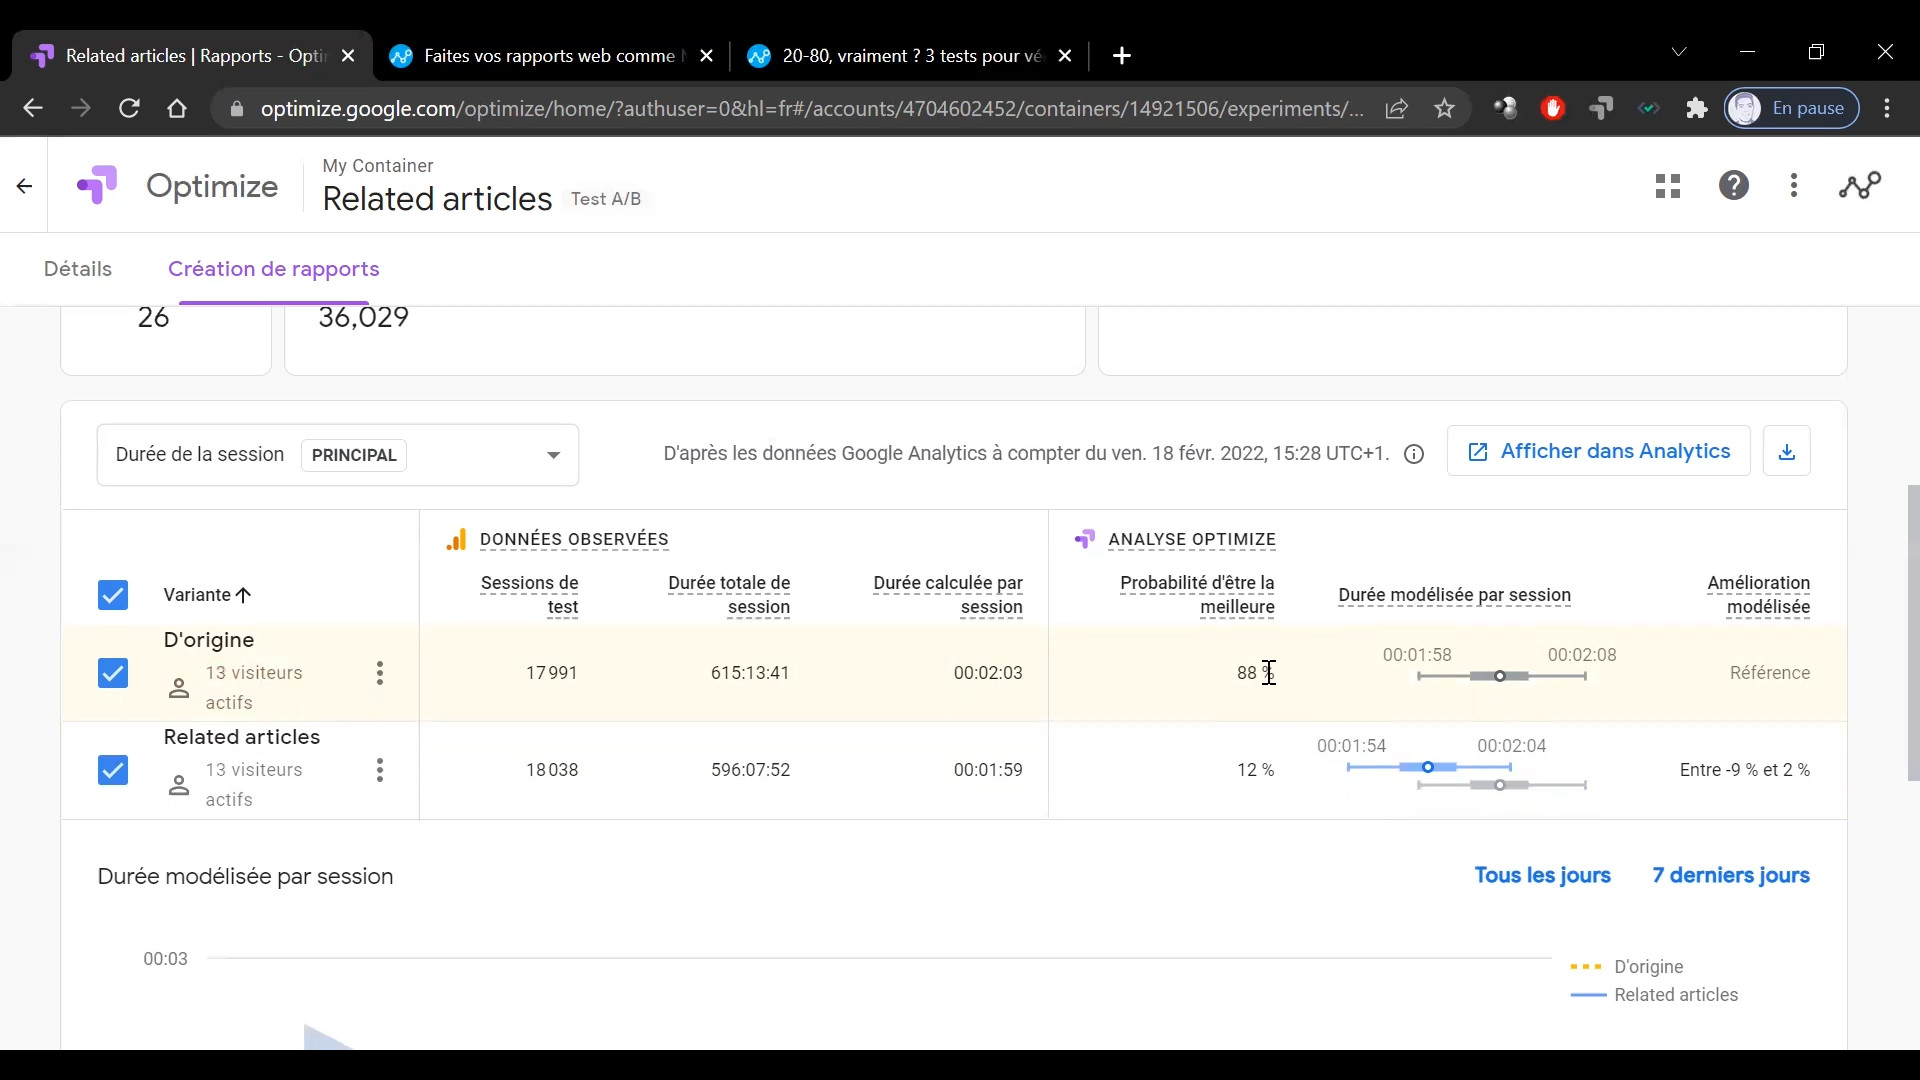Viewport: 1920px width, 1080px height.
Task: Click the browser back arrow
Action: [x=32, y=108]
